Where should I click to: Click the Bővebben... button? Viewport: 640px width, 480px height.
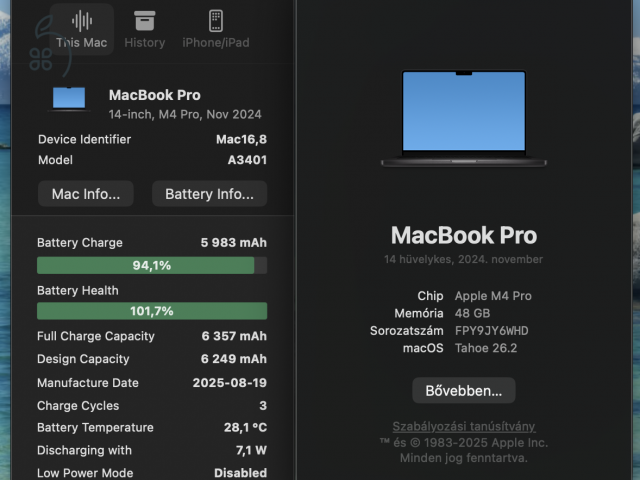tap(464, 391)
